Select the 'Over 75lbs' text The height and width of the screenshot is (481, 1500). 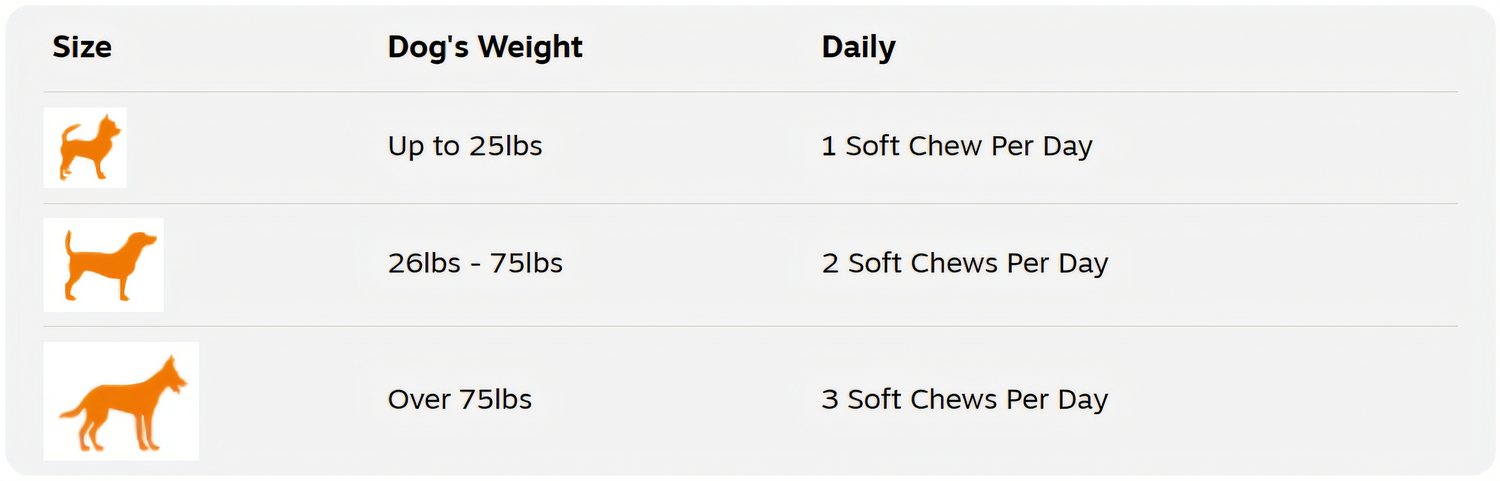point(459,400)
